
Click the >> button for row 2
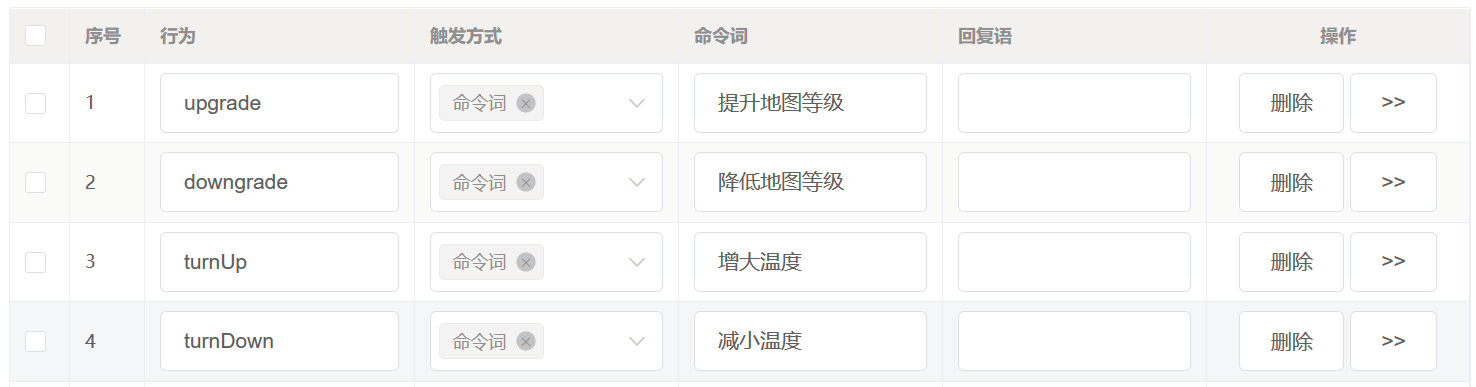tap(1393, 182)
